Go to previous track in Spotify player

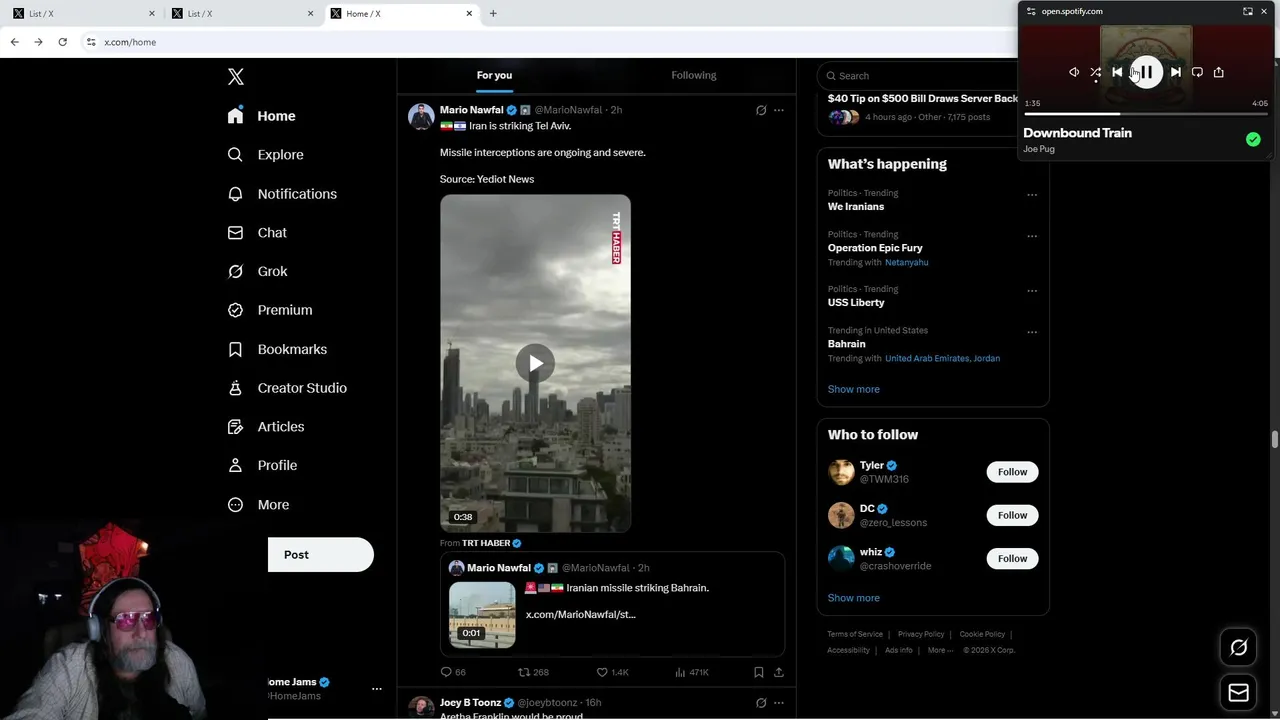[x=1117, y=72]
